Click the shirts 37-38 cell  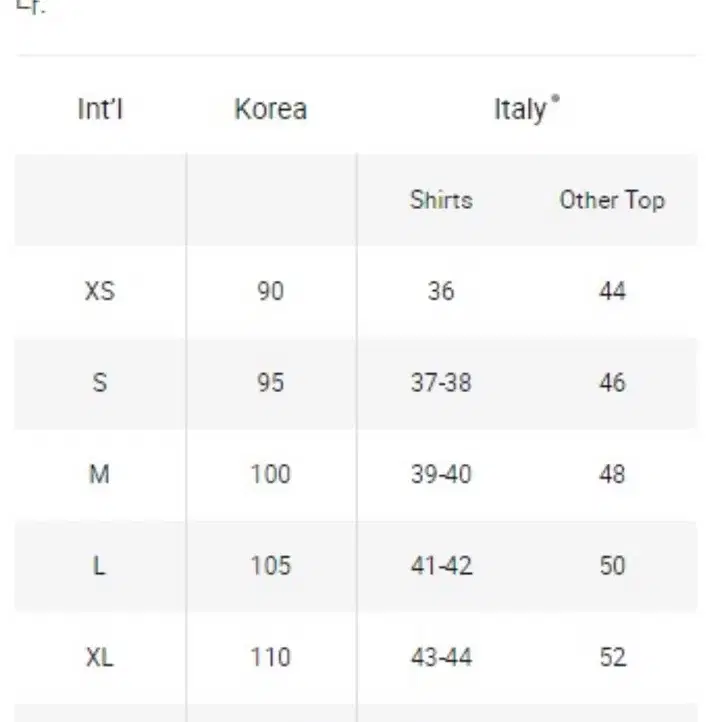[x=441, y=383]
